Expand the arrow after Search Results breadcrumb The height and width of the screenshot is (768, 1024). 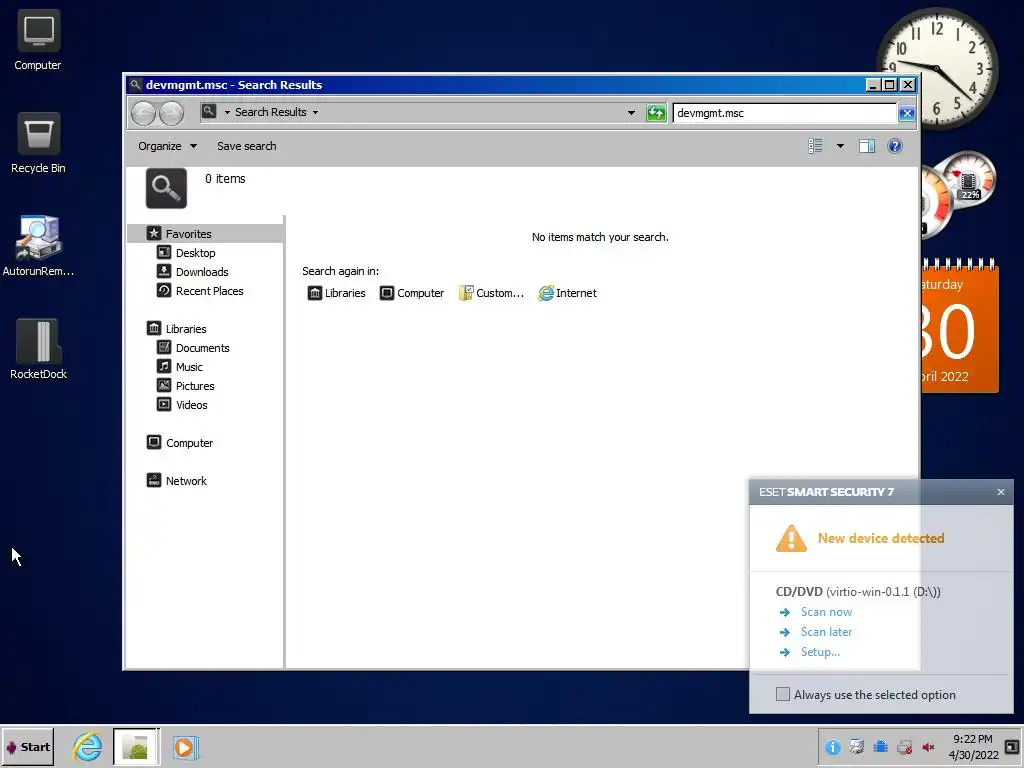coord(315,112)
